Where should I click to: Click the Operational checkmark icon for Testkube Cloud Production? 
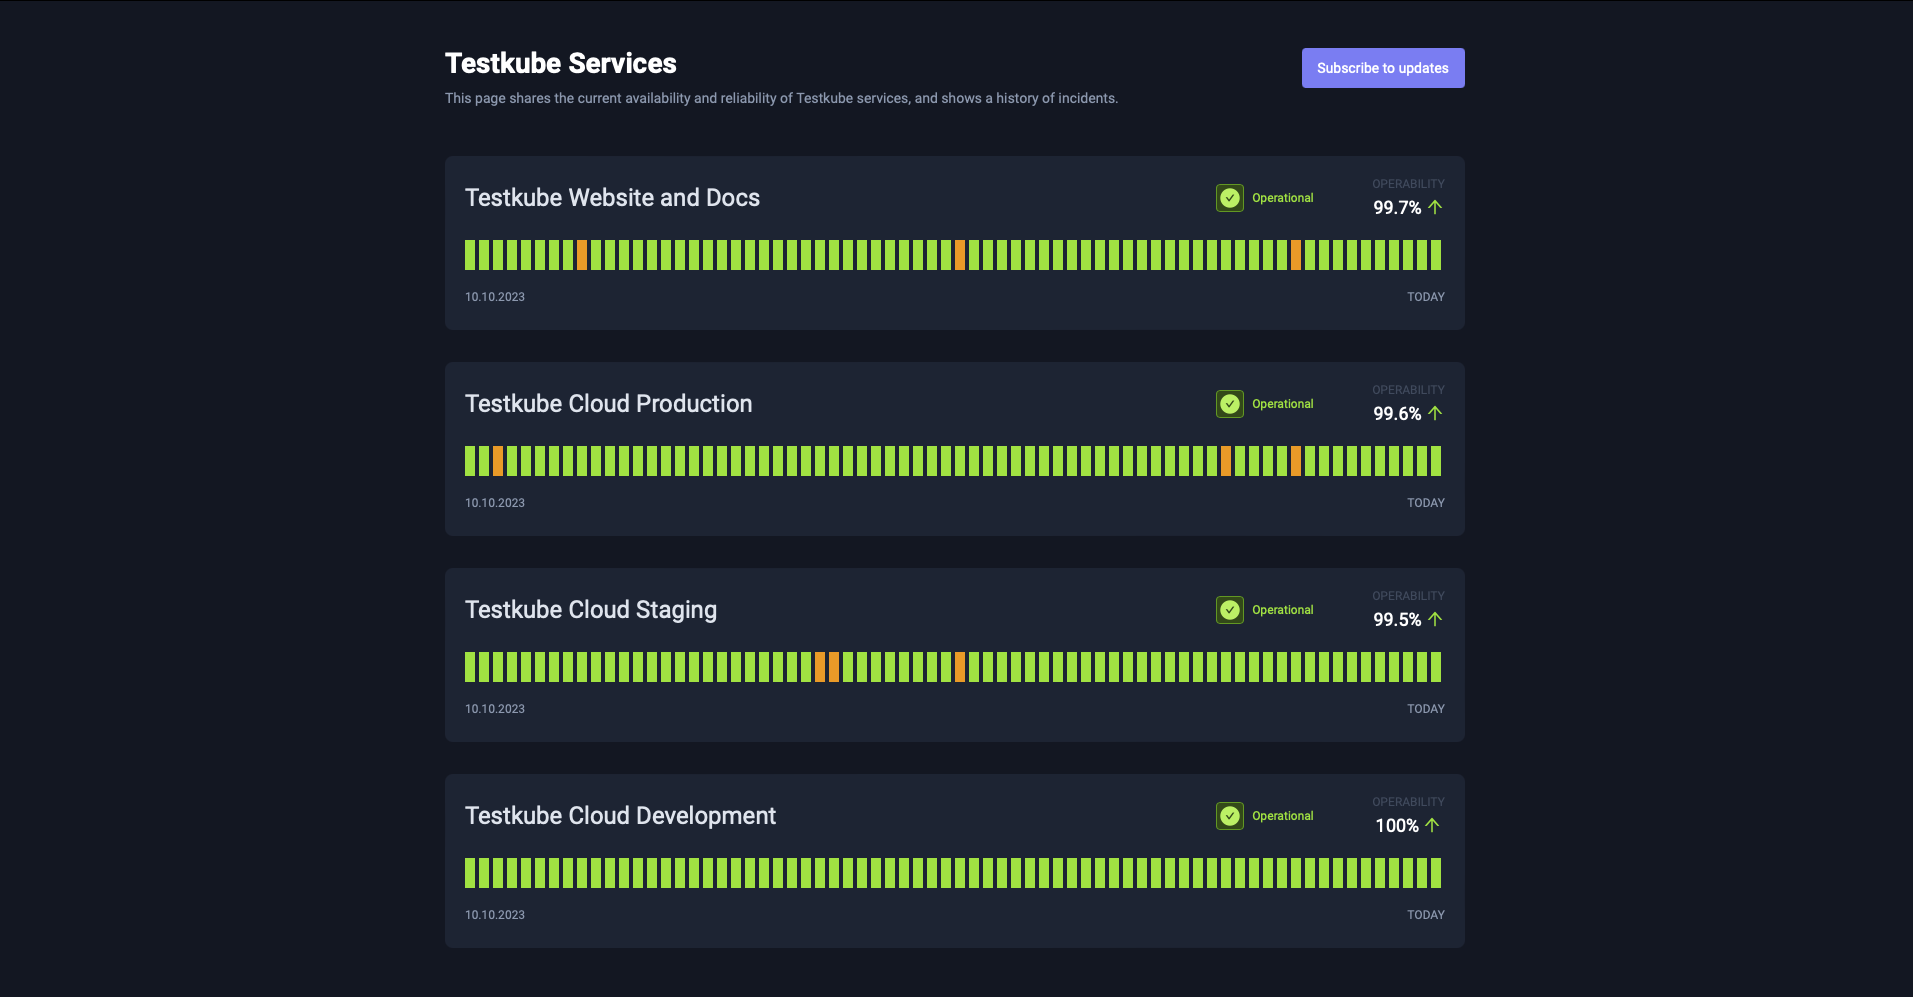[x=1229, y=403]
